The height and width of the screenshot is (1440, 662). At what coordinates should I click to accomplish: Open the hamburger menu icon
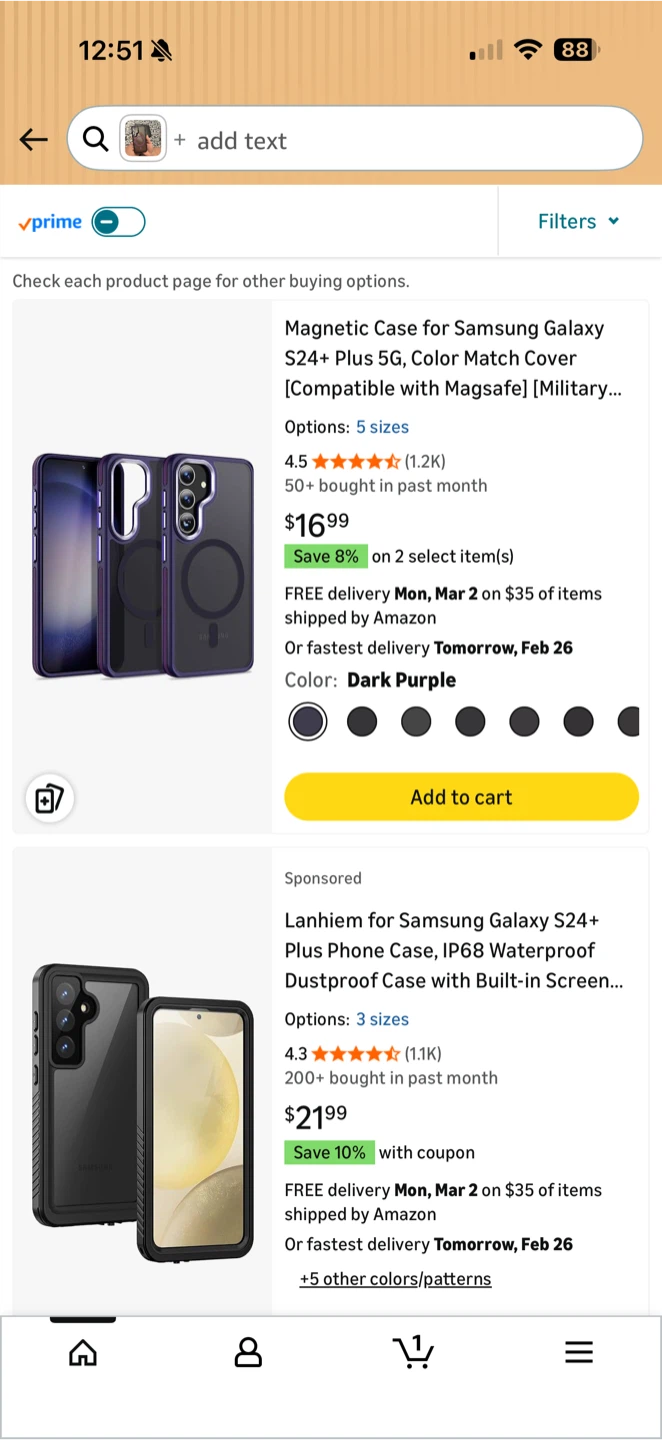pyautogui.click(x=579, y=1353)
